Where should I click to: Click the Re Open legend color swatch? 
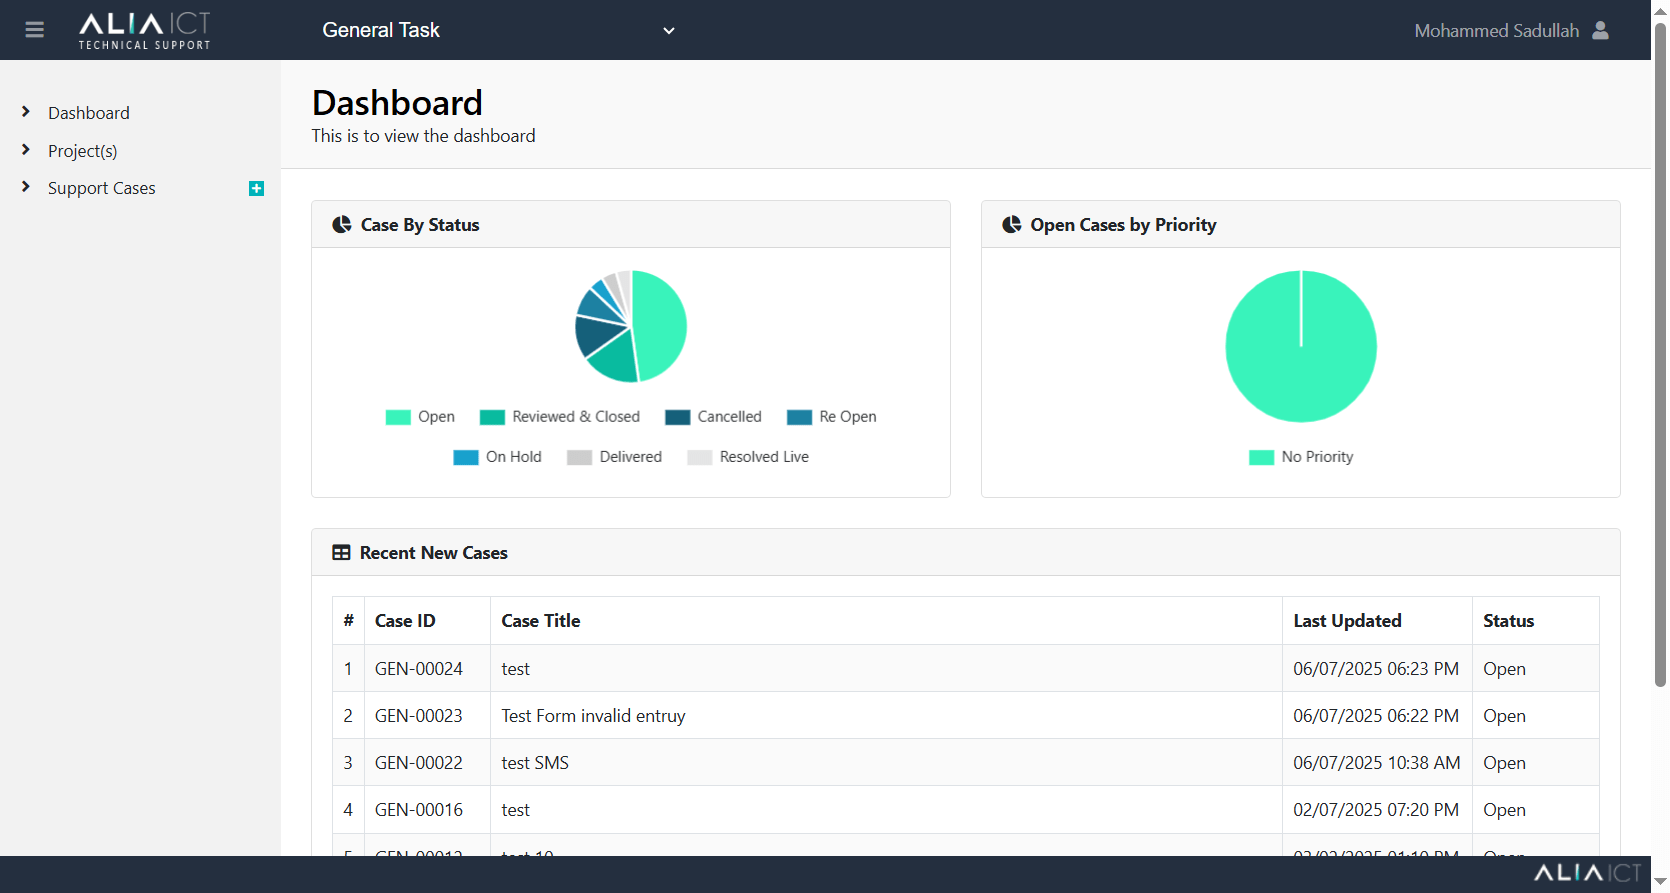(799, 417)
